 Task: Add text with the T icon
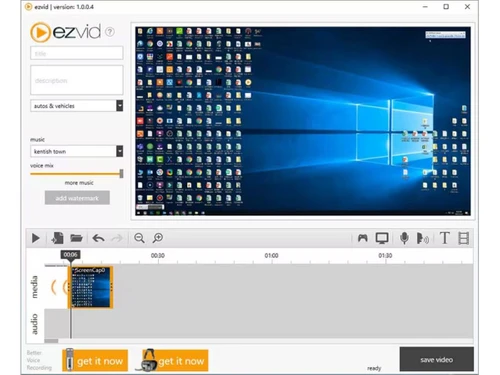pos(445,238)
